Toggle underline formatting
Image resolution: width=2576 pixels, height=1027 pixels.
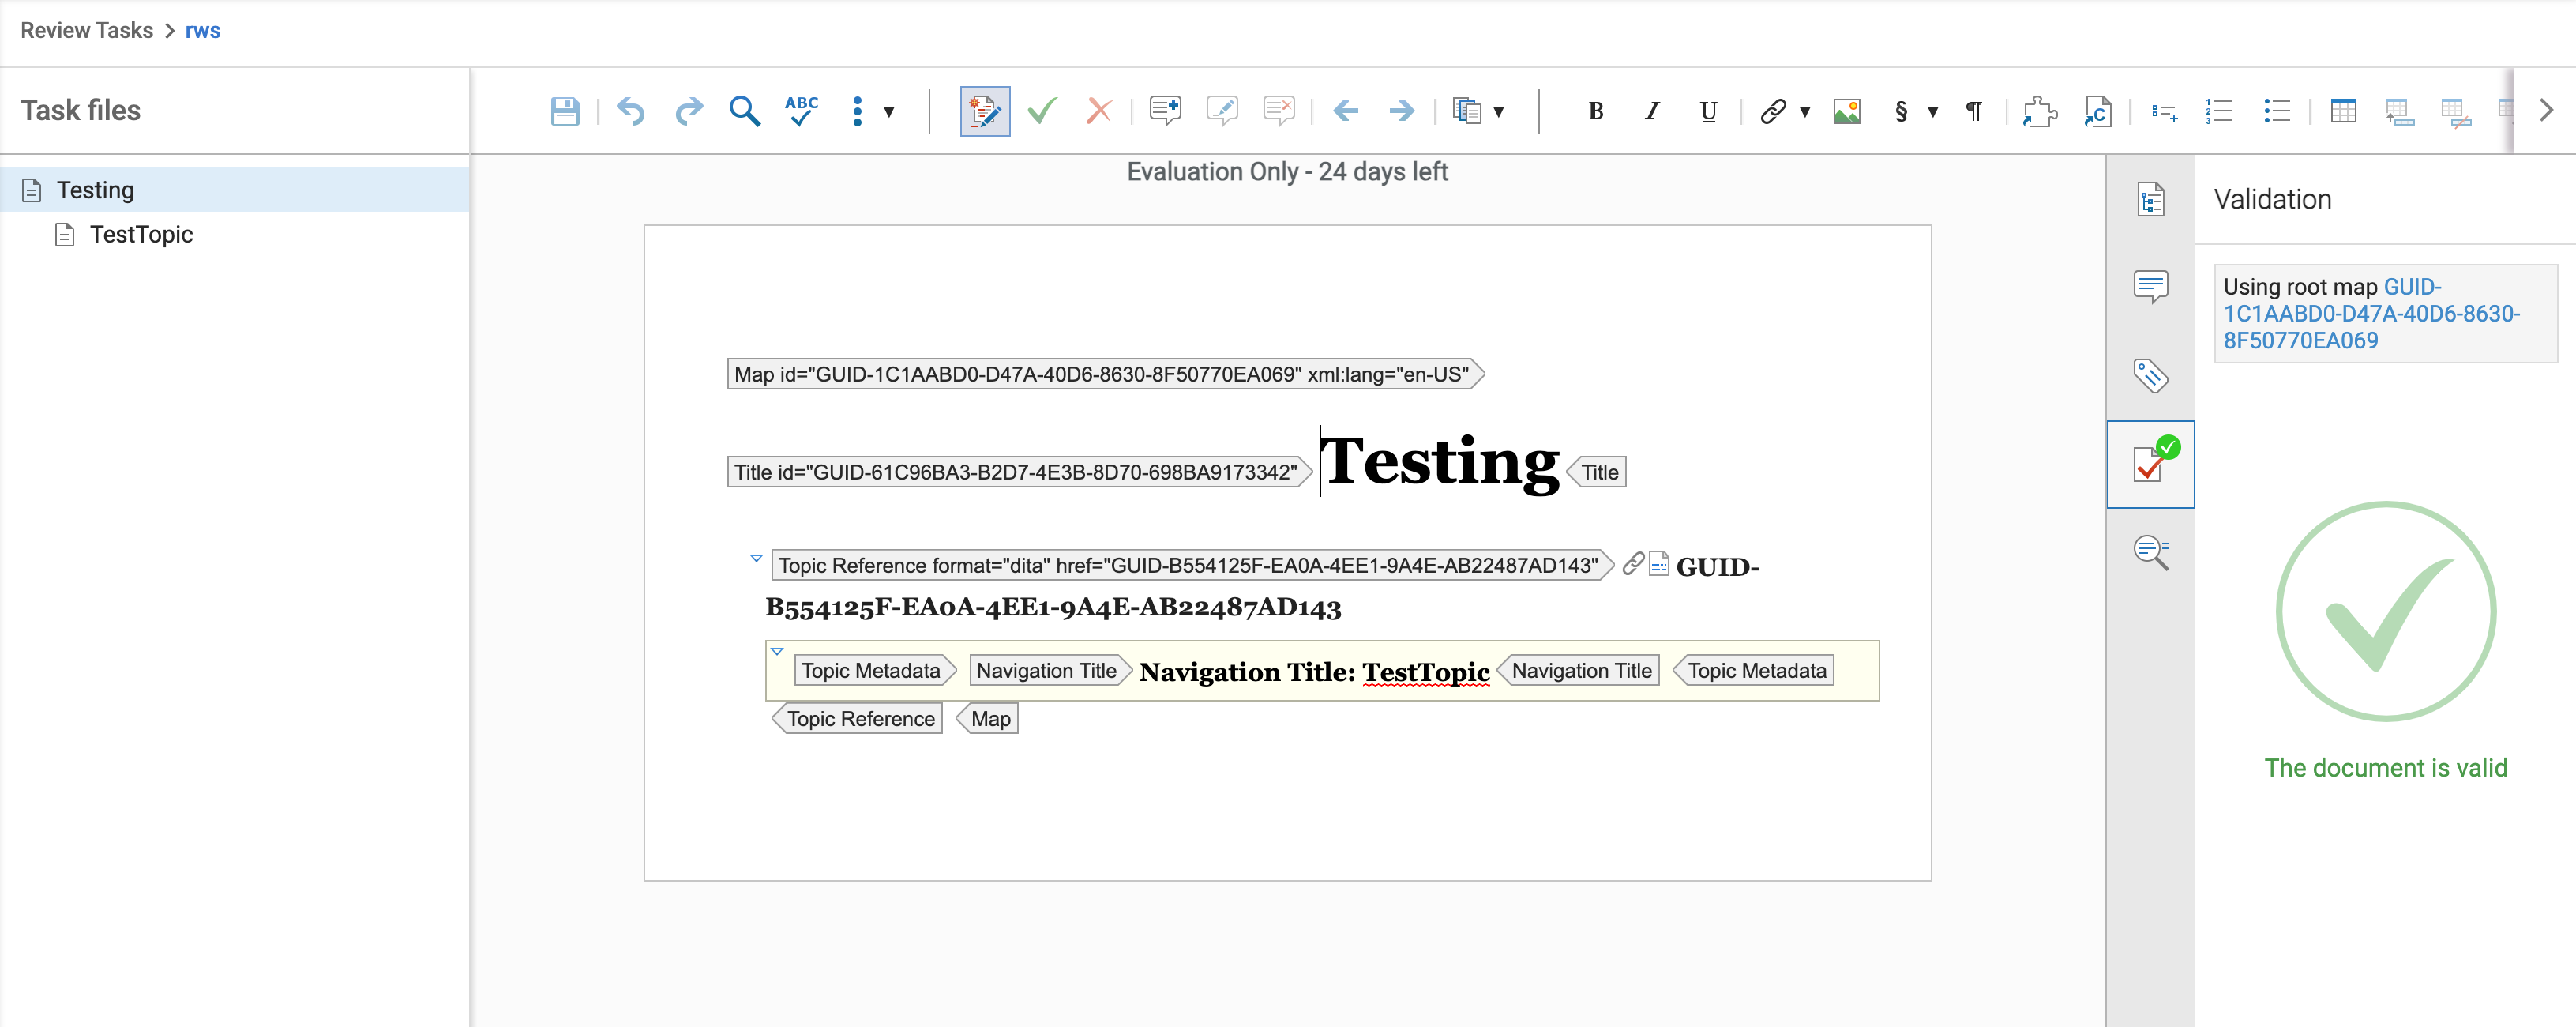pos(1708,111)
